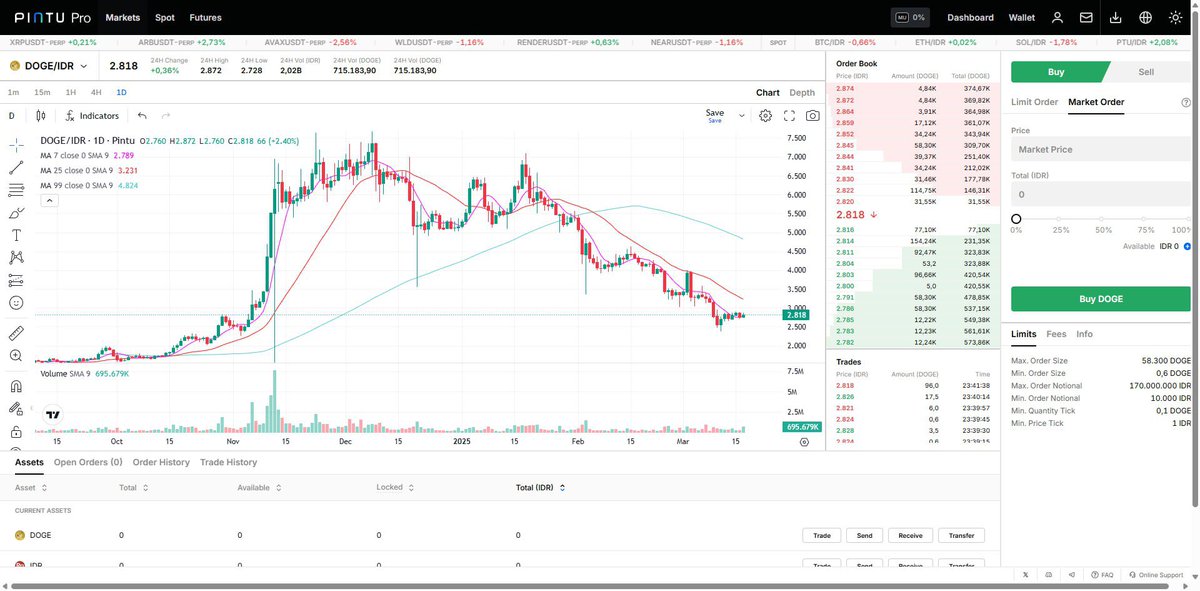This screenshot has width=1200, height=591.
Task: Select the text annotation tool
Action: (x=16, y=235)
